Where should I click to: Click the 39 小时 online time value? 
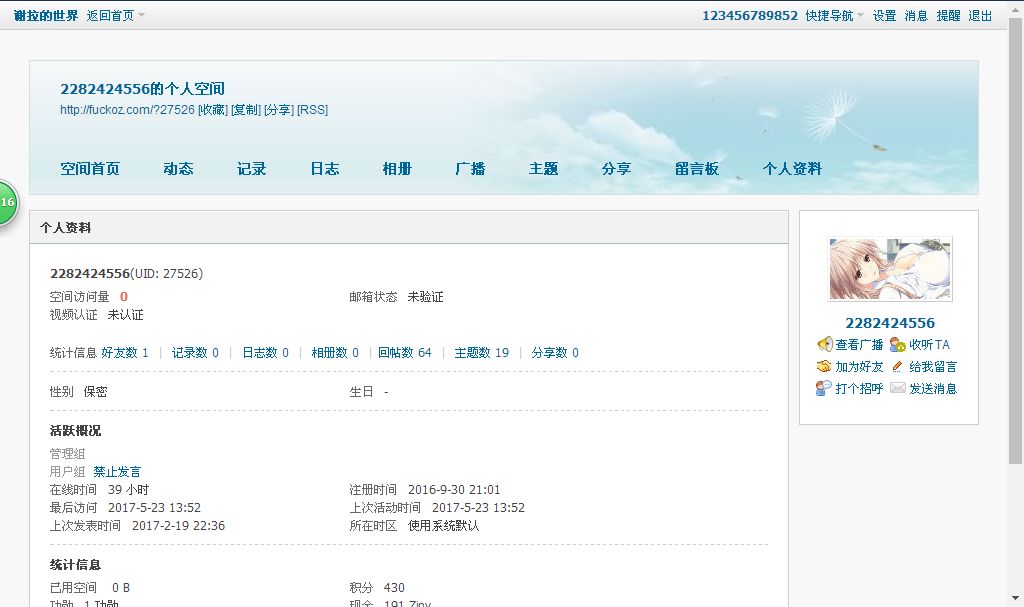coord(129,490)
